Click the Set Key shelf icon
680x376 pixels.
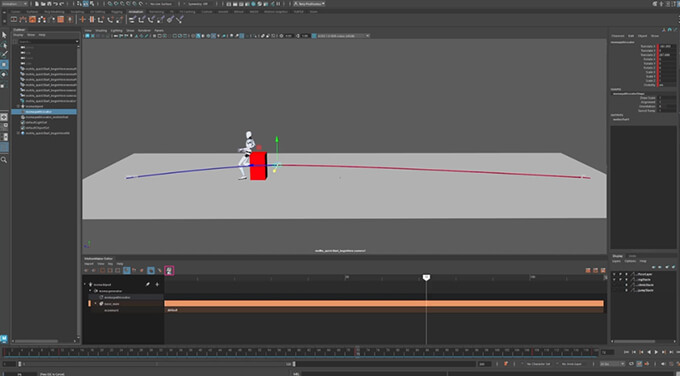click(82, 20)
